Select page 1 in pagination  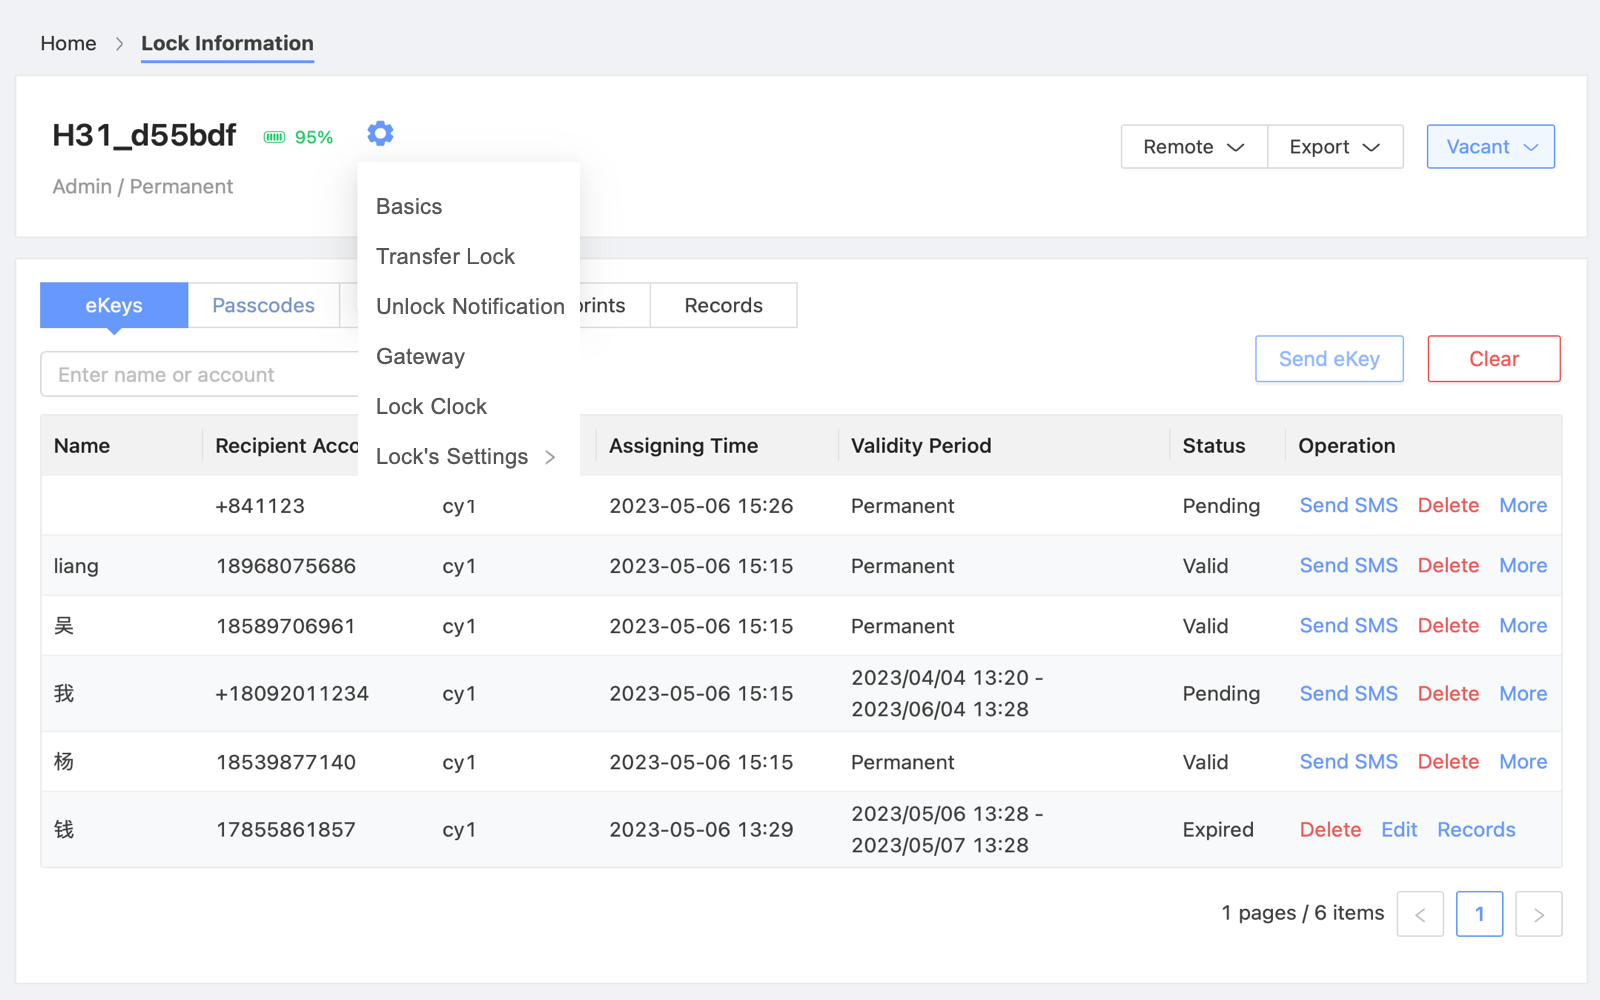[1480, 914]
